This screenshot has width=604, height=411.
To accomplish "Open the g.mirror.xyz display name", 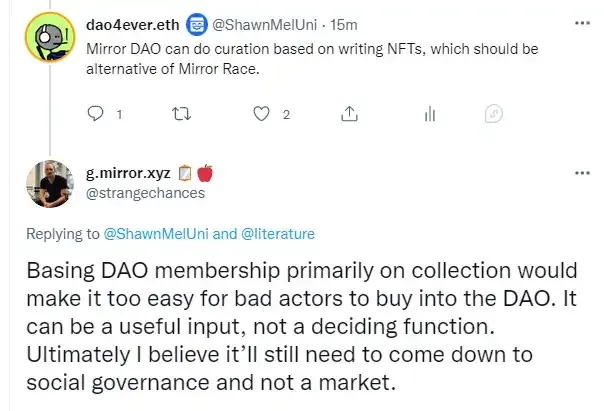I will tap(128, 173).
